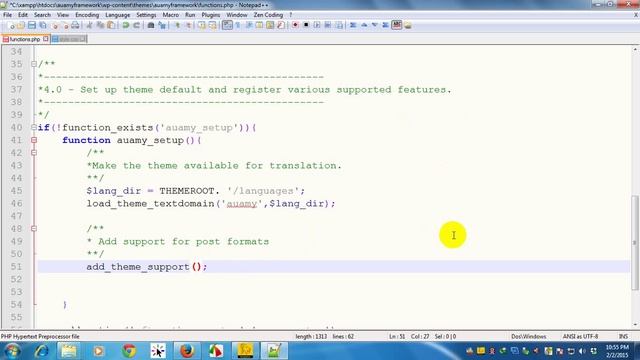Click the Print toolbar icon
This screenshot has height=360, width=640.
[76, 25]
